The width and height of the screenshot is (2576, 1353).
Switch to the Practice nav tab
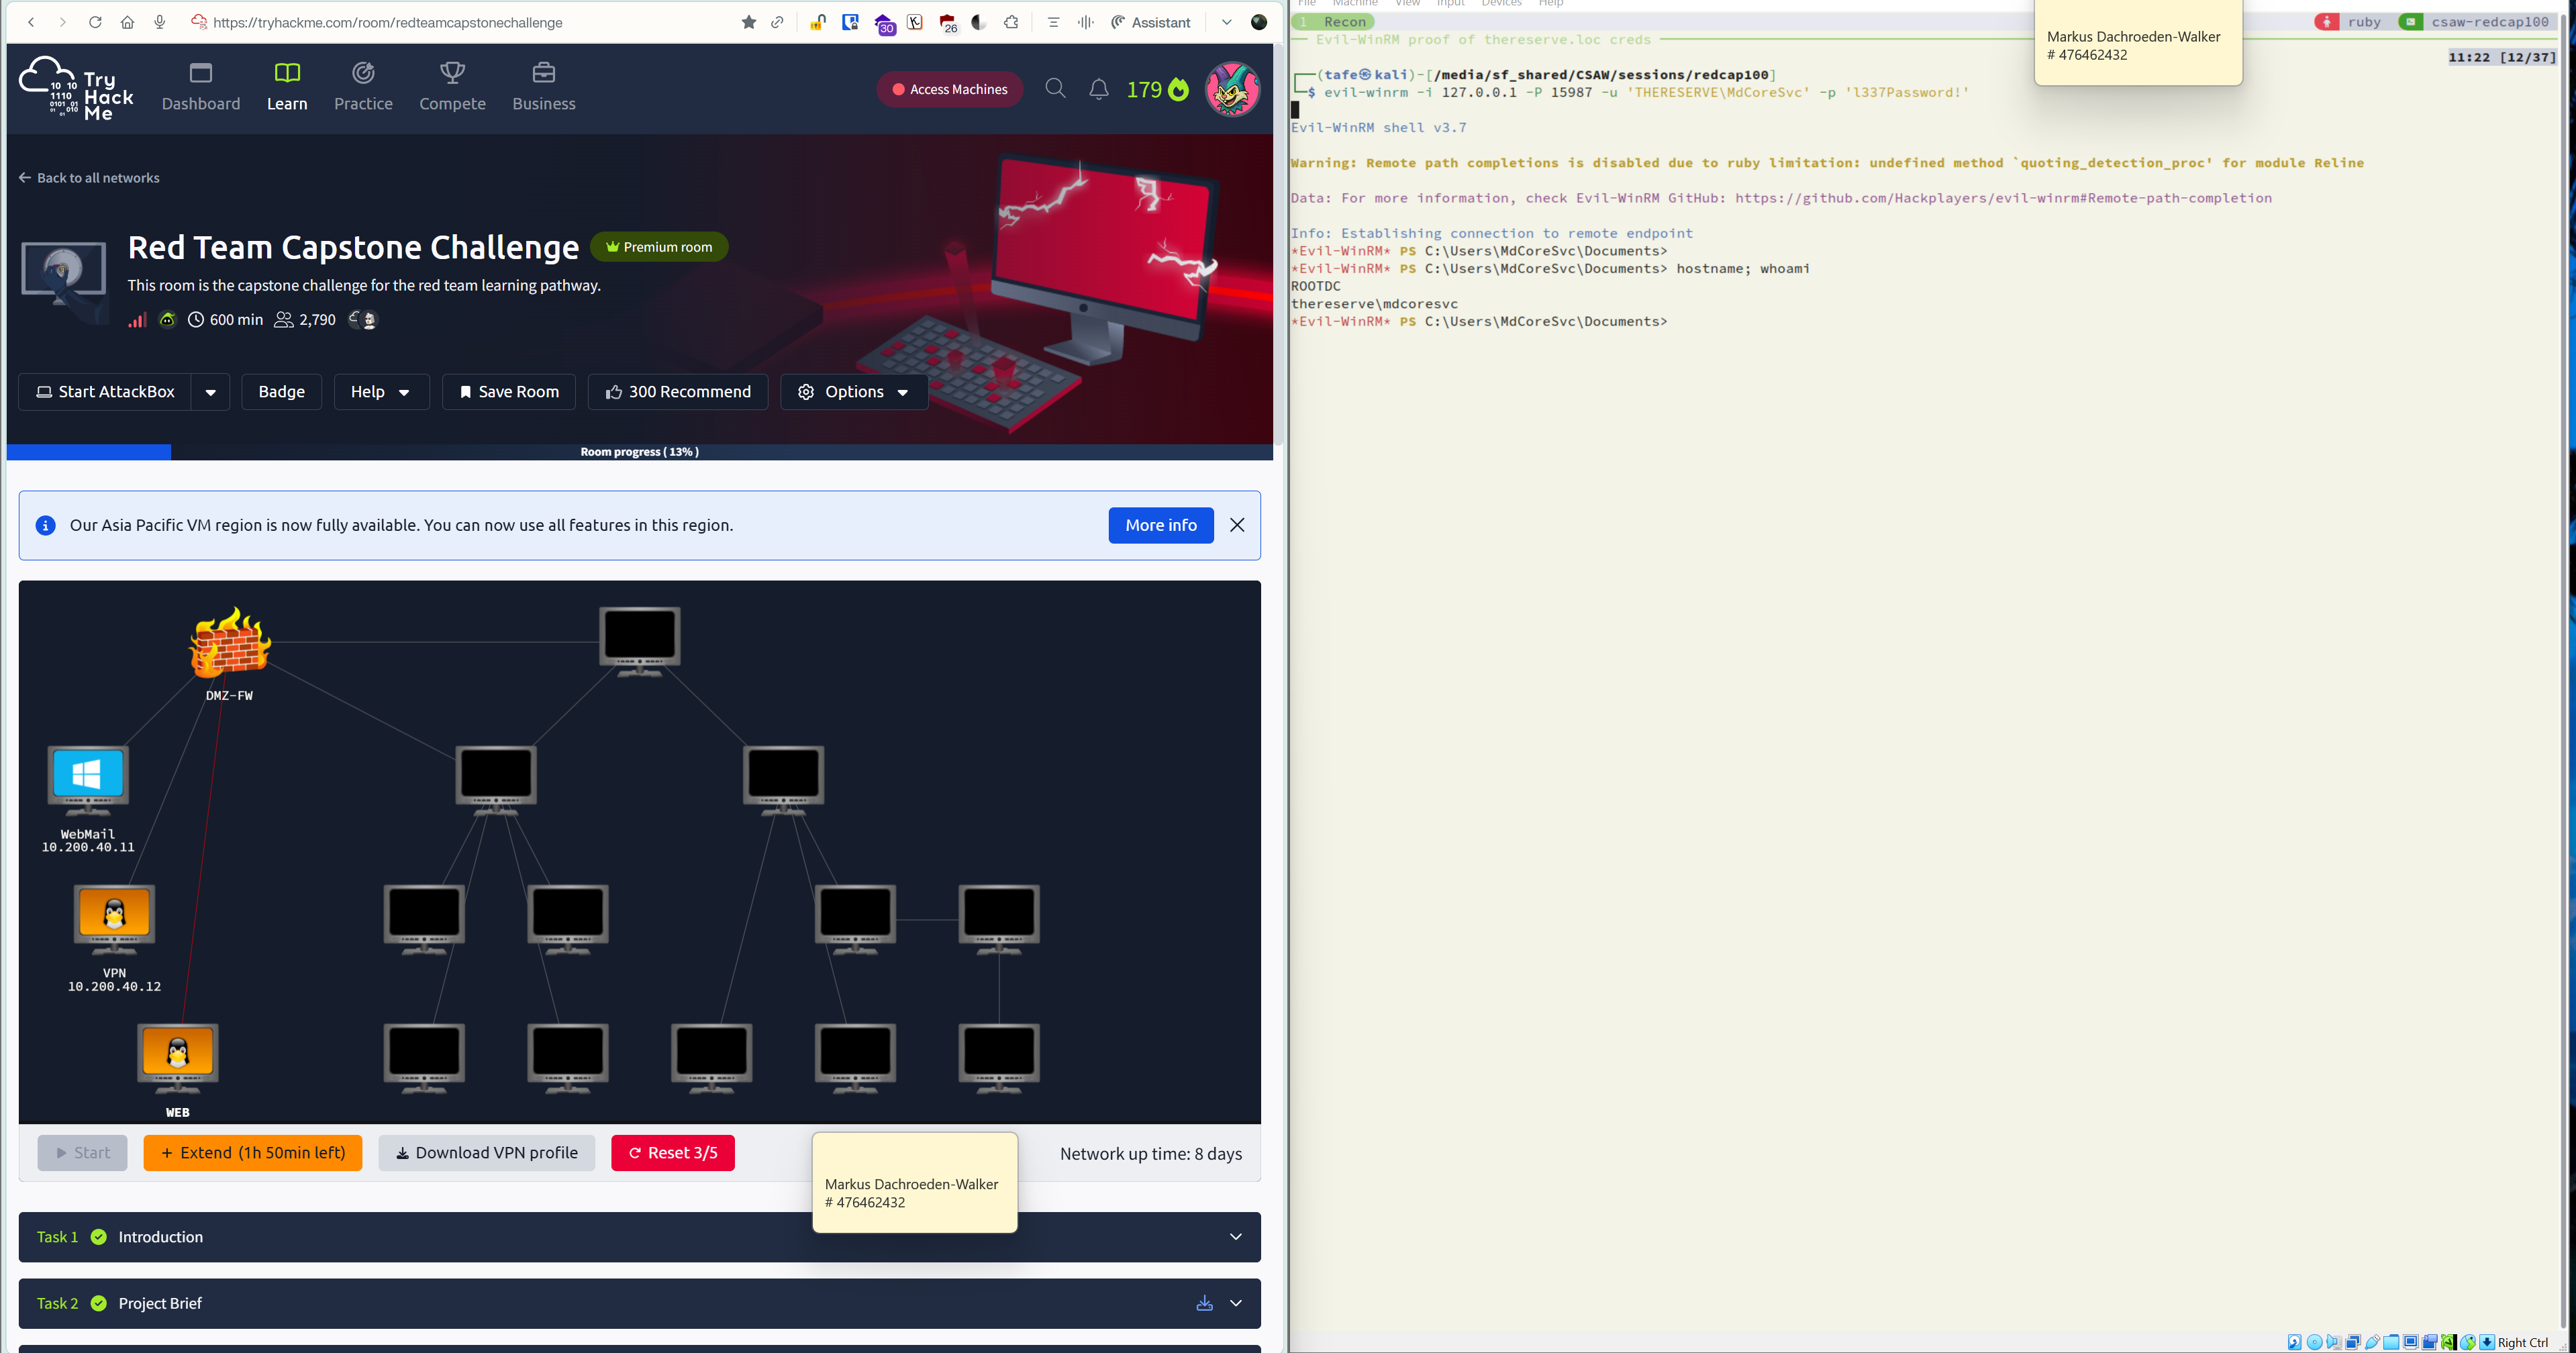(363, 87)
